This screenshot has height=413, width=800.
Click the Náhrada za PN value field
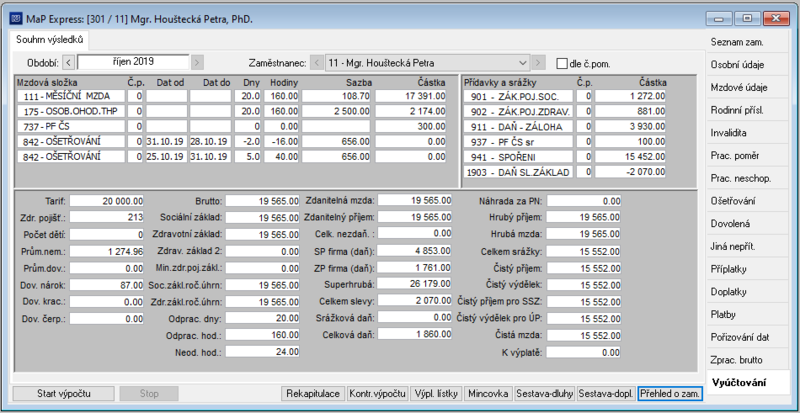[584, 201]
